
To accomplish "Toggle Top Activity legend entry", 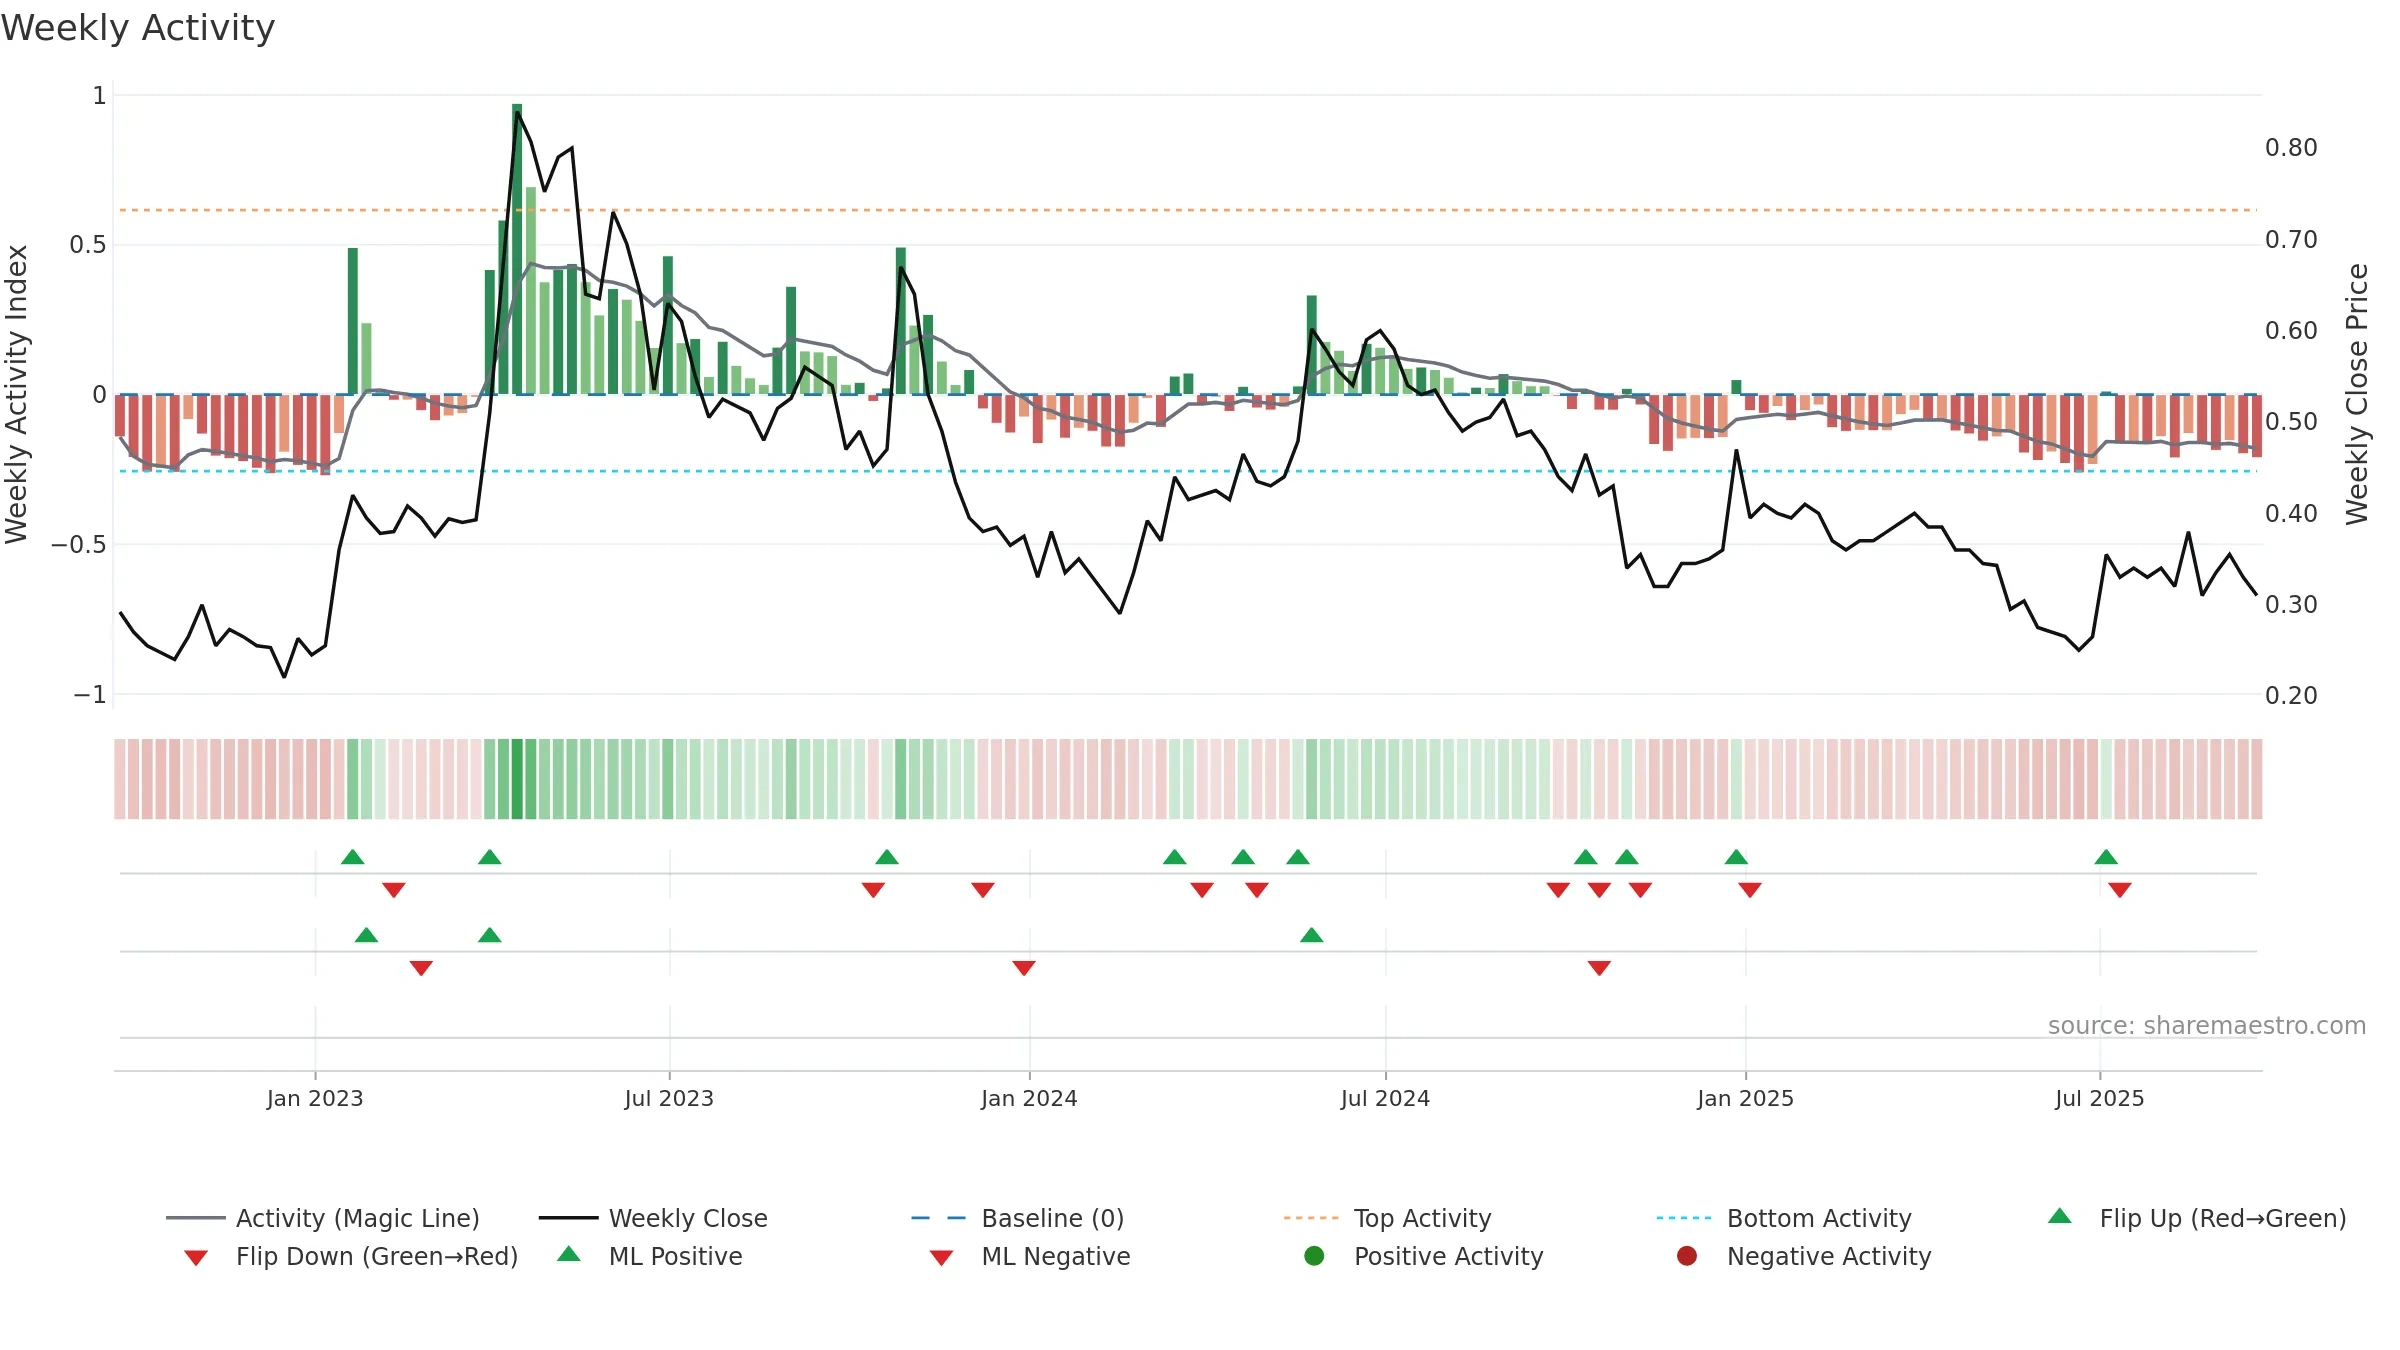I will pyautogui.click(x=1387, y=1218).
